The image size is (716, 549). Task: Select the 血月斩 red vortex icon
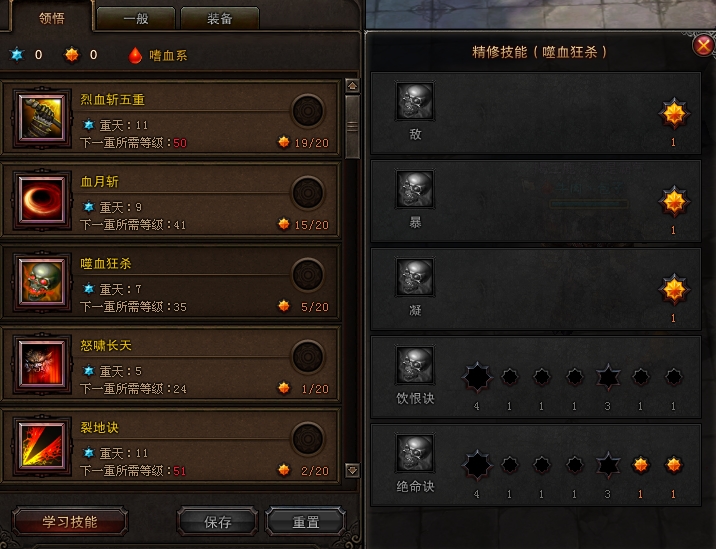42,200
